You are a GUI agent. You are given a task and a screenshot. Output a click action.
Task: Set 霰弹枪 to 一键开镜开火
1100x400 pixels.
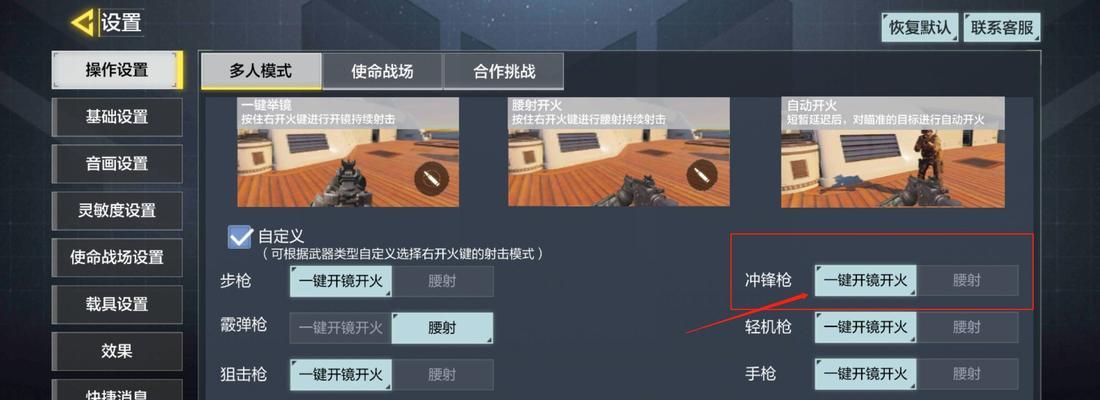341,328
